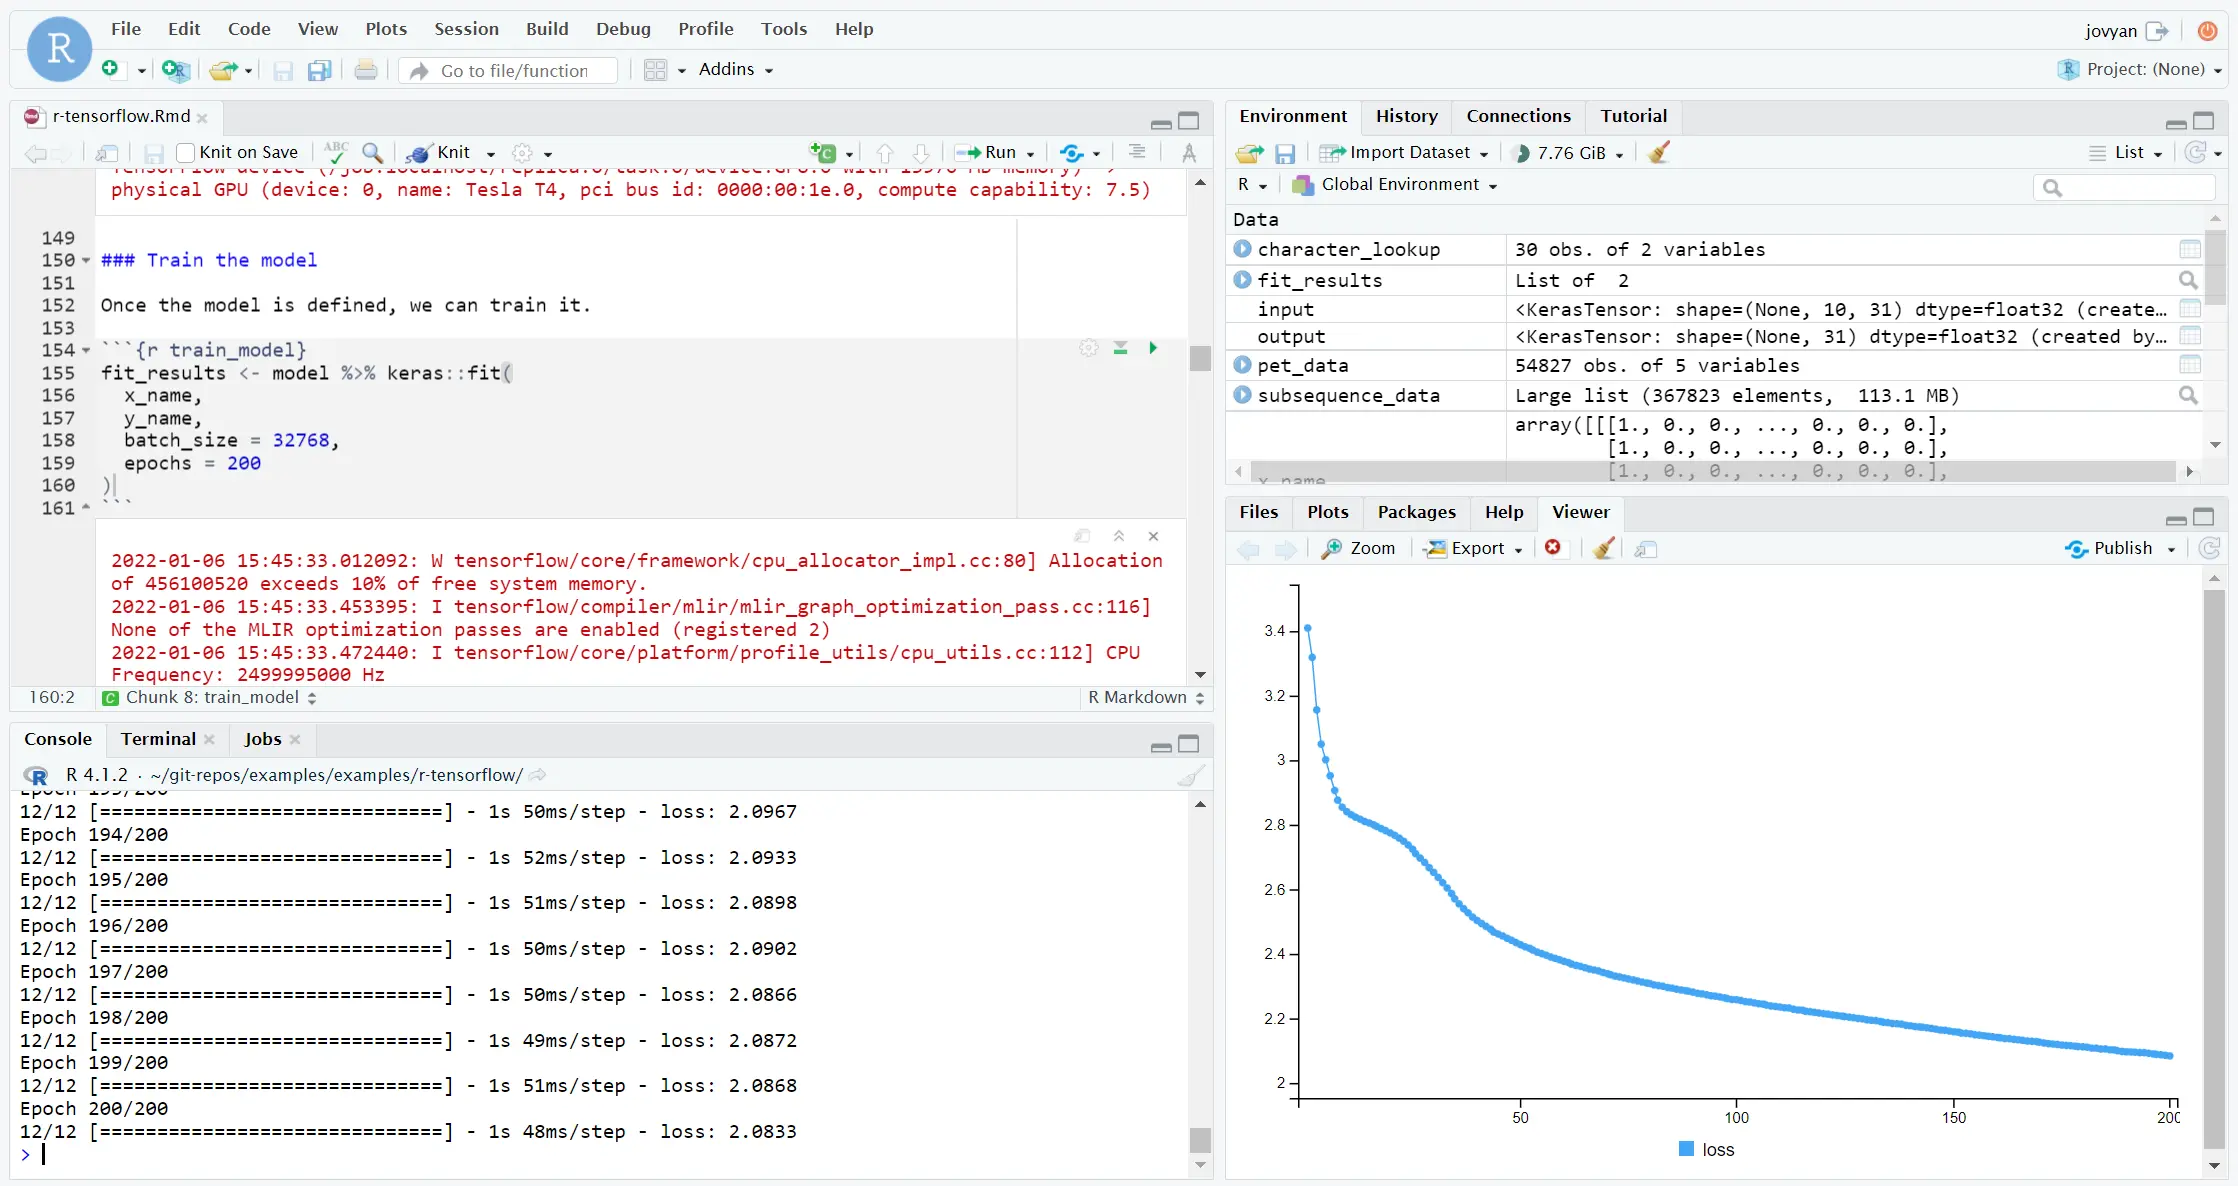Click the 7.76 GiB memory usage indicator
Viewport: 2238px width, 1186px height.
(1567, 153)
